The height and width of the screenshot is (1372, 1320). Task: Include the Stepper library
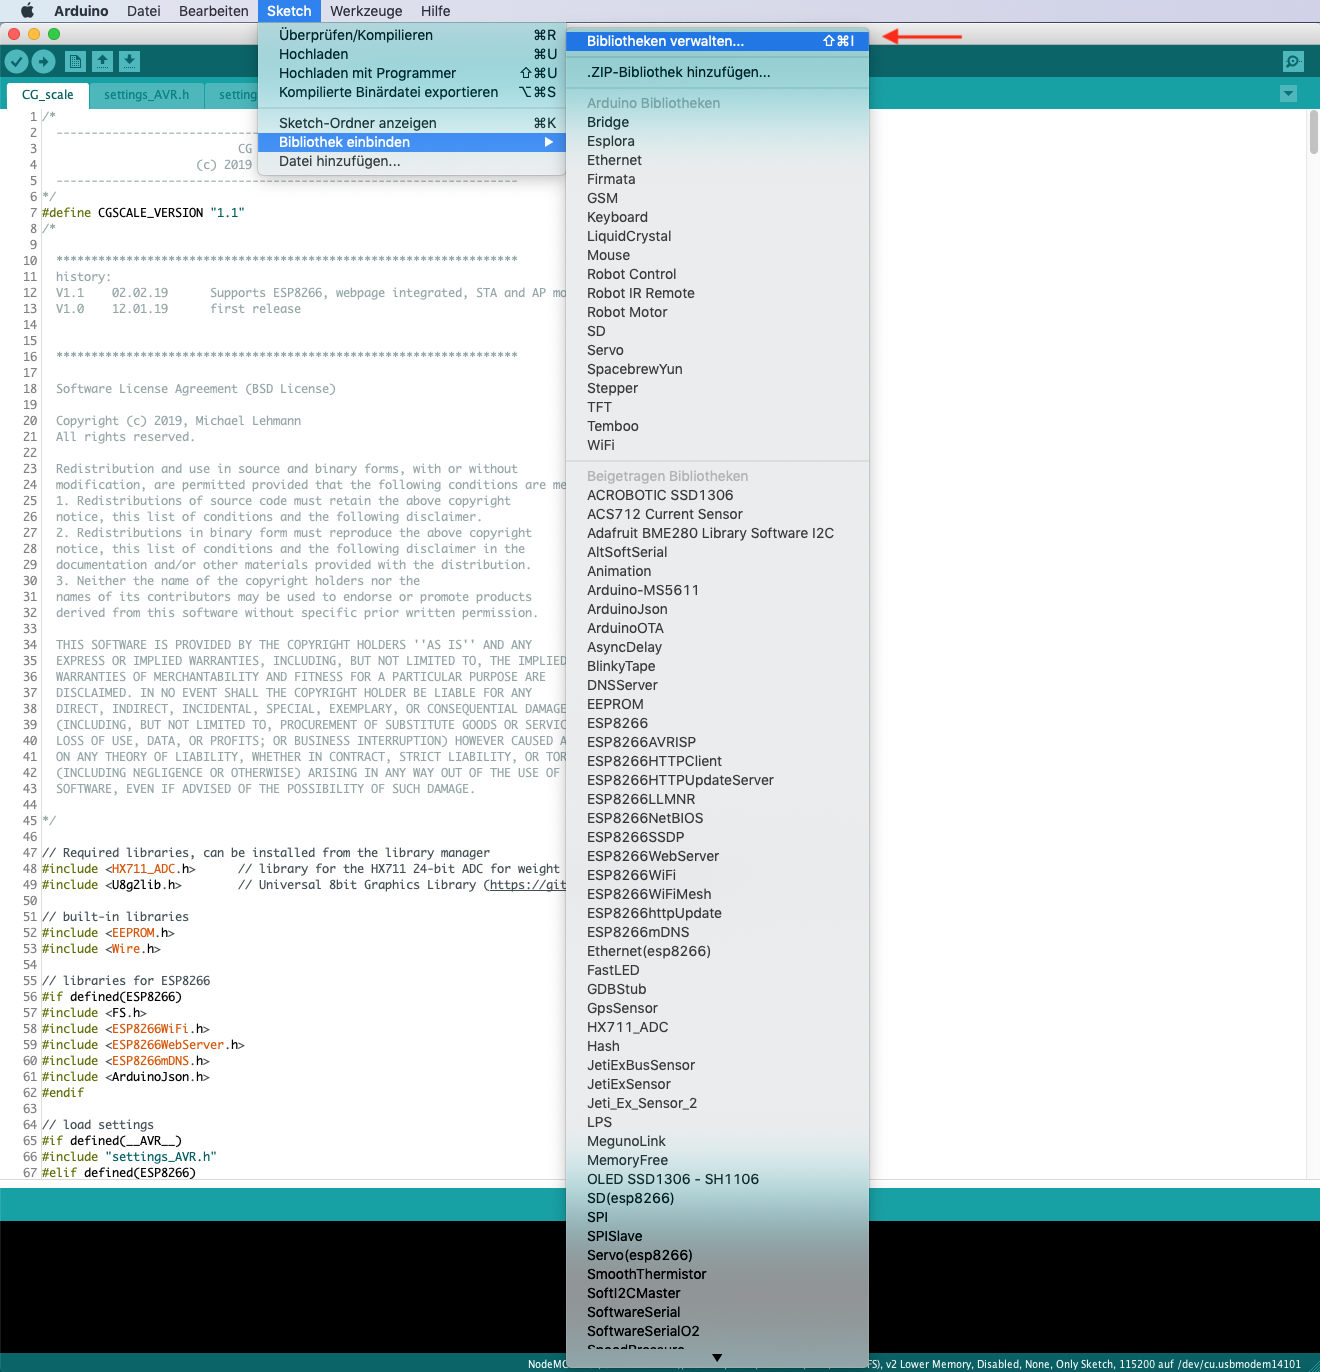pos(717,388)
